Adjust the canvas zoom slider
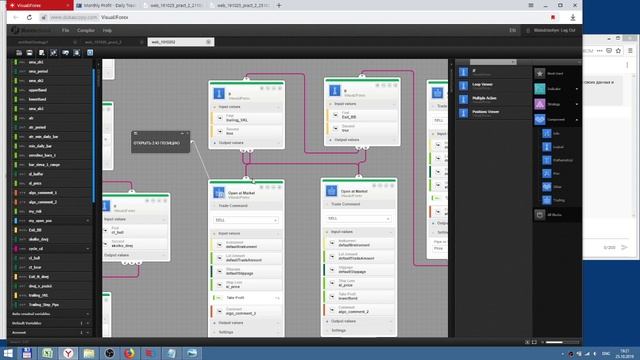The image size is (640, 360). 562,342
